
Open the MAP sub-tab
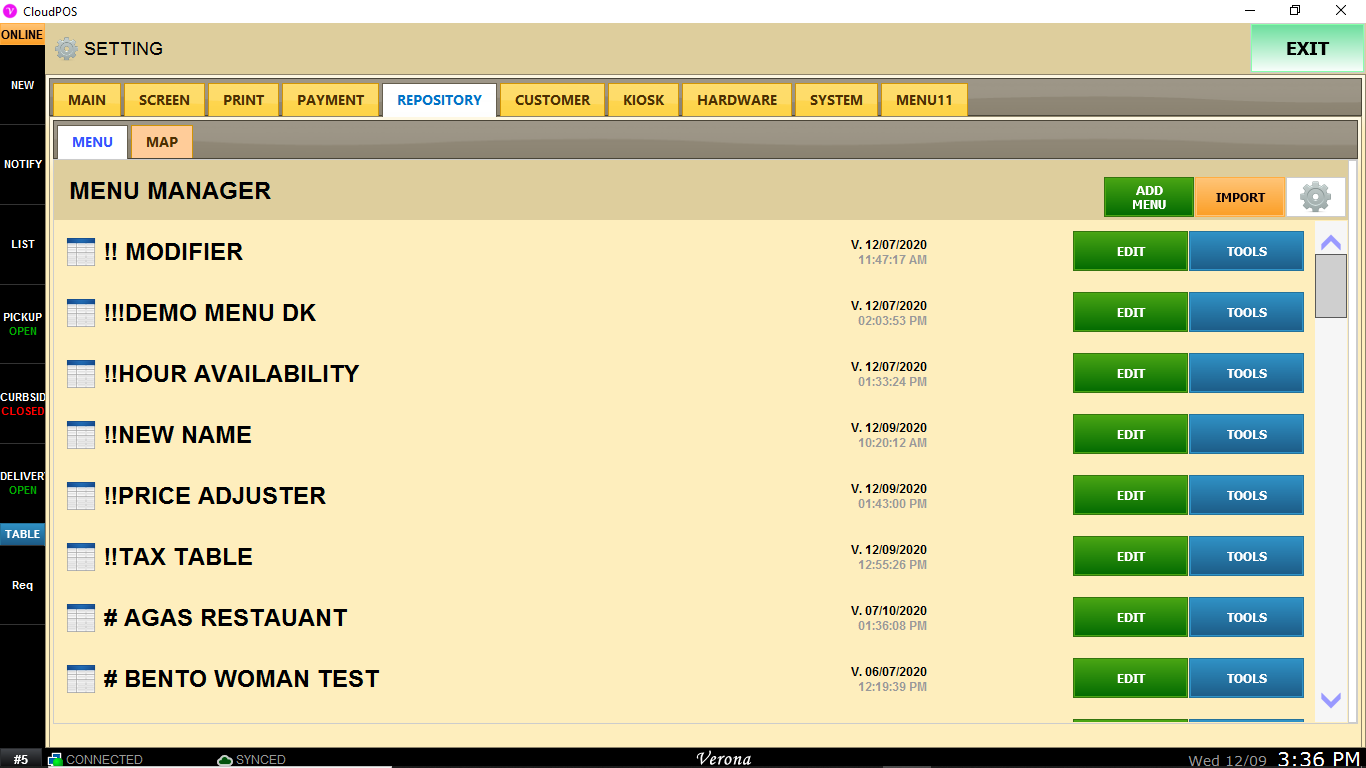pyautogui.click(x=162, y=142)
